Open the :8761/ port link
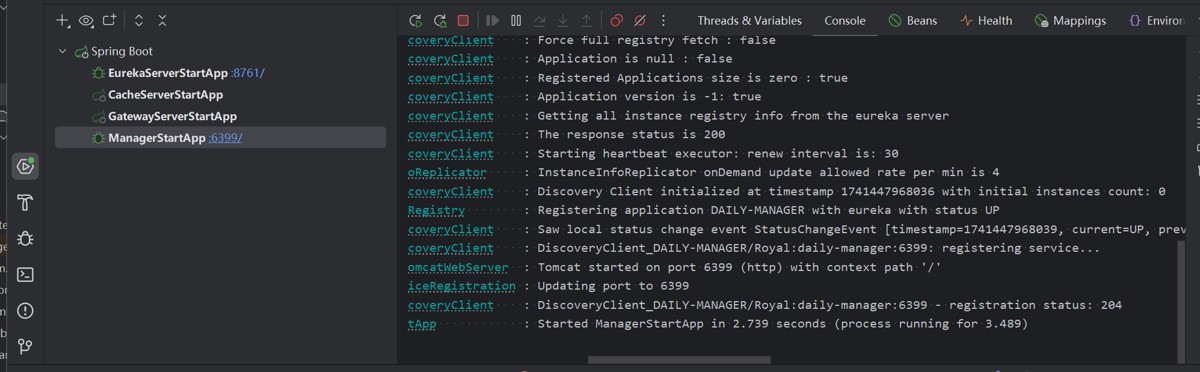1200x372 pixels. 248,73
